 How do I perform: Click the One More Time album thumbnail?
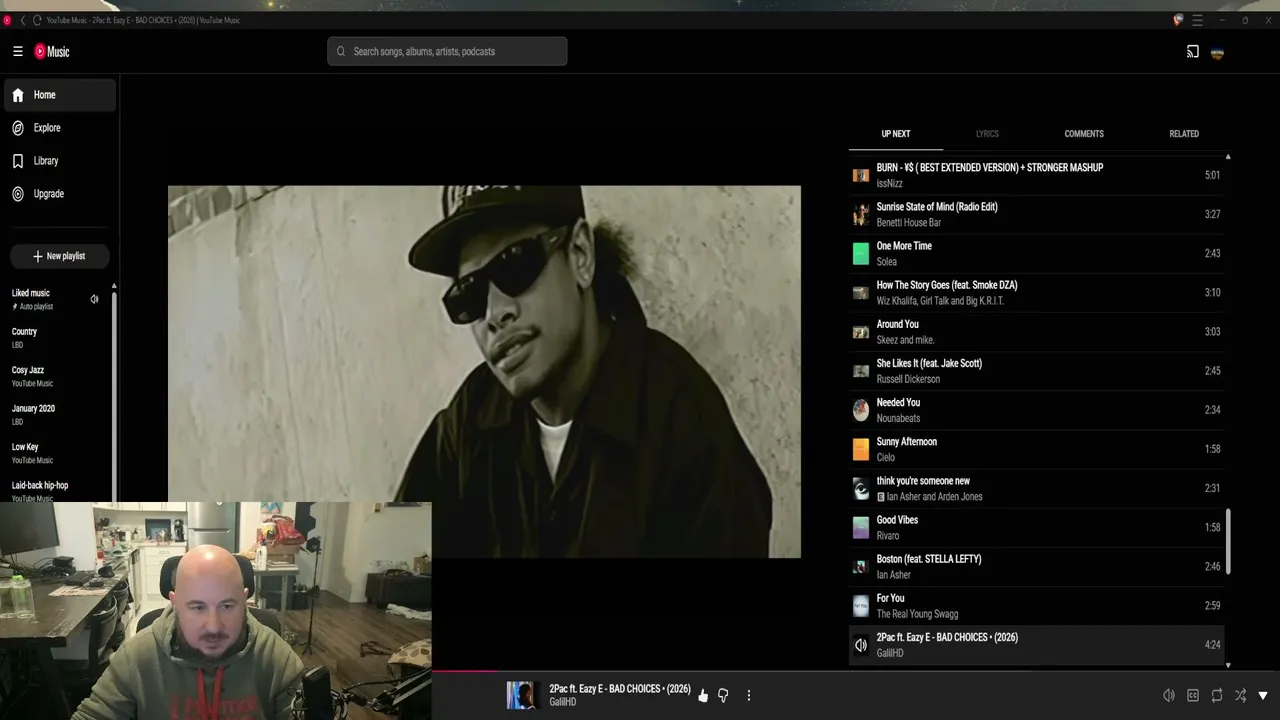(x=861, y=254)
